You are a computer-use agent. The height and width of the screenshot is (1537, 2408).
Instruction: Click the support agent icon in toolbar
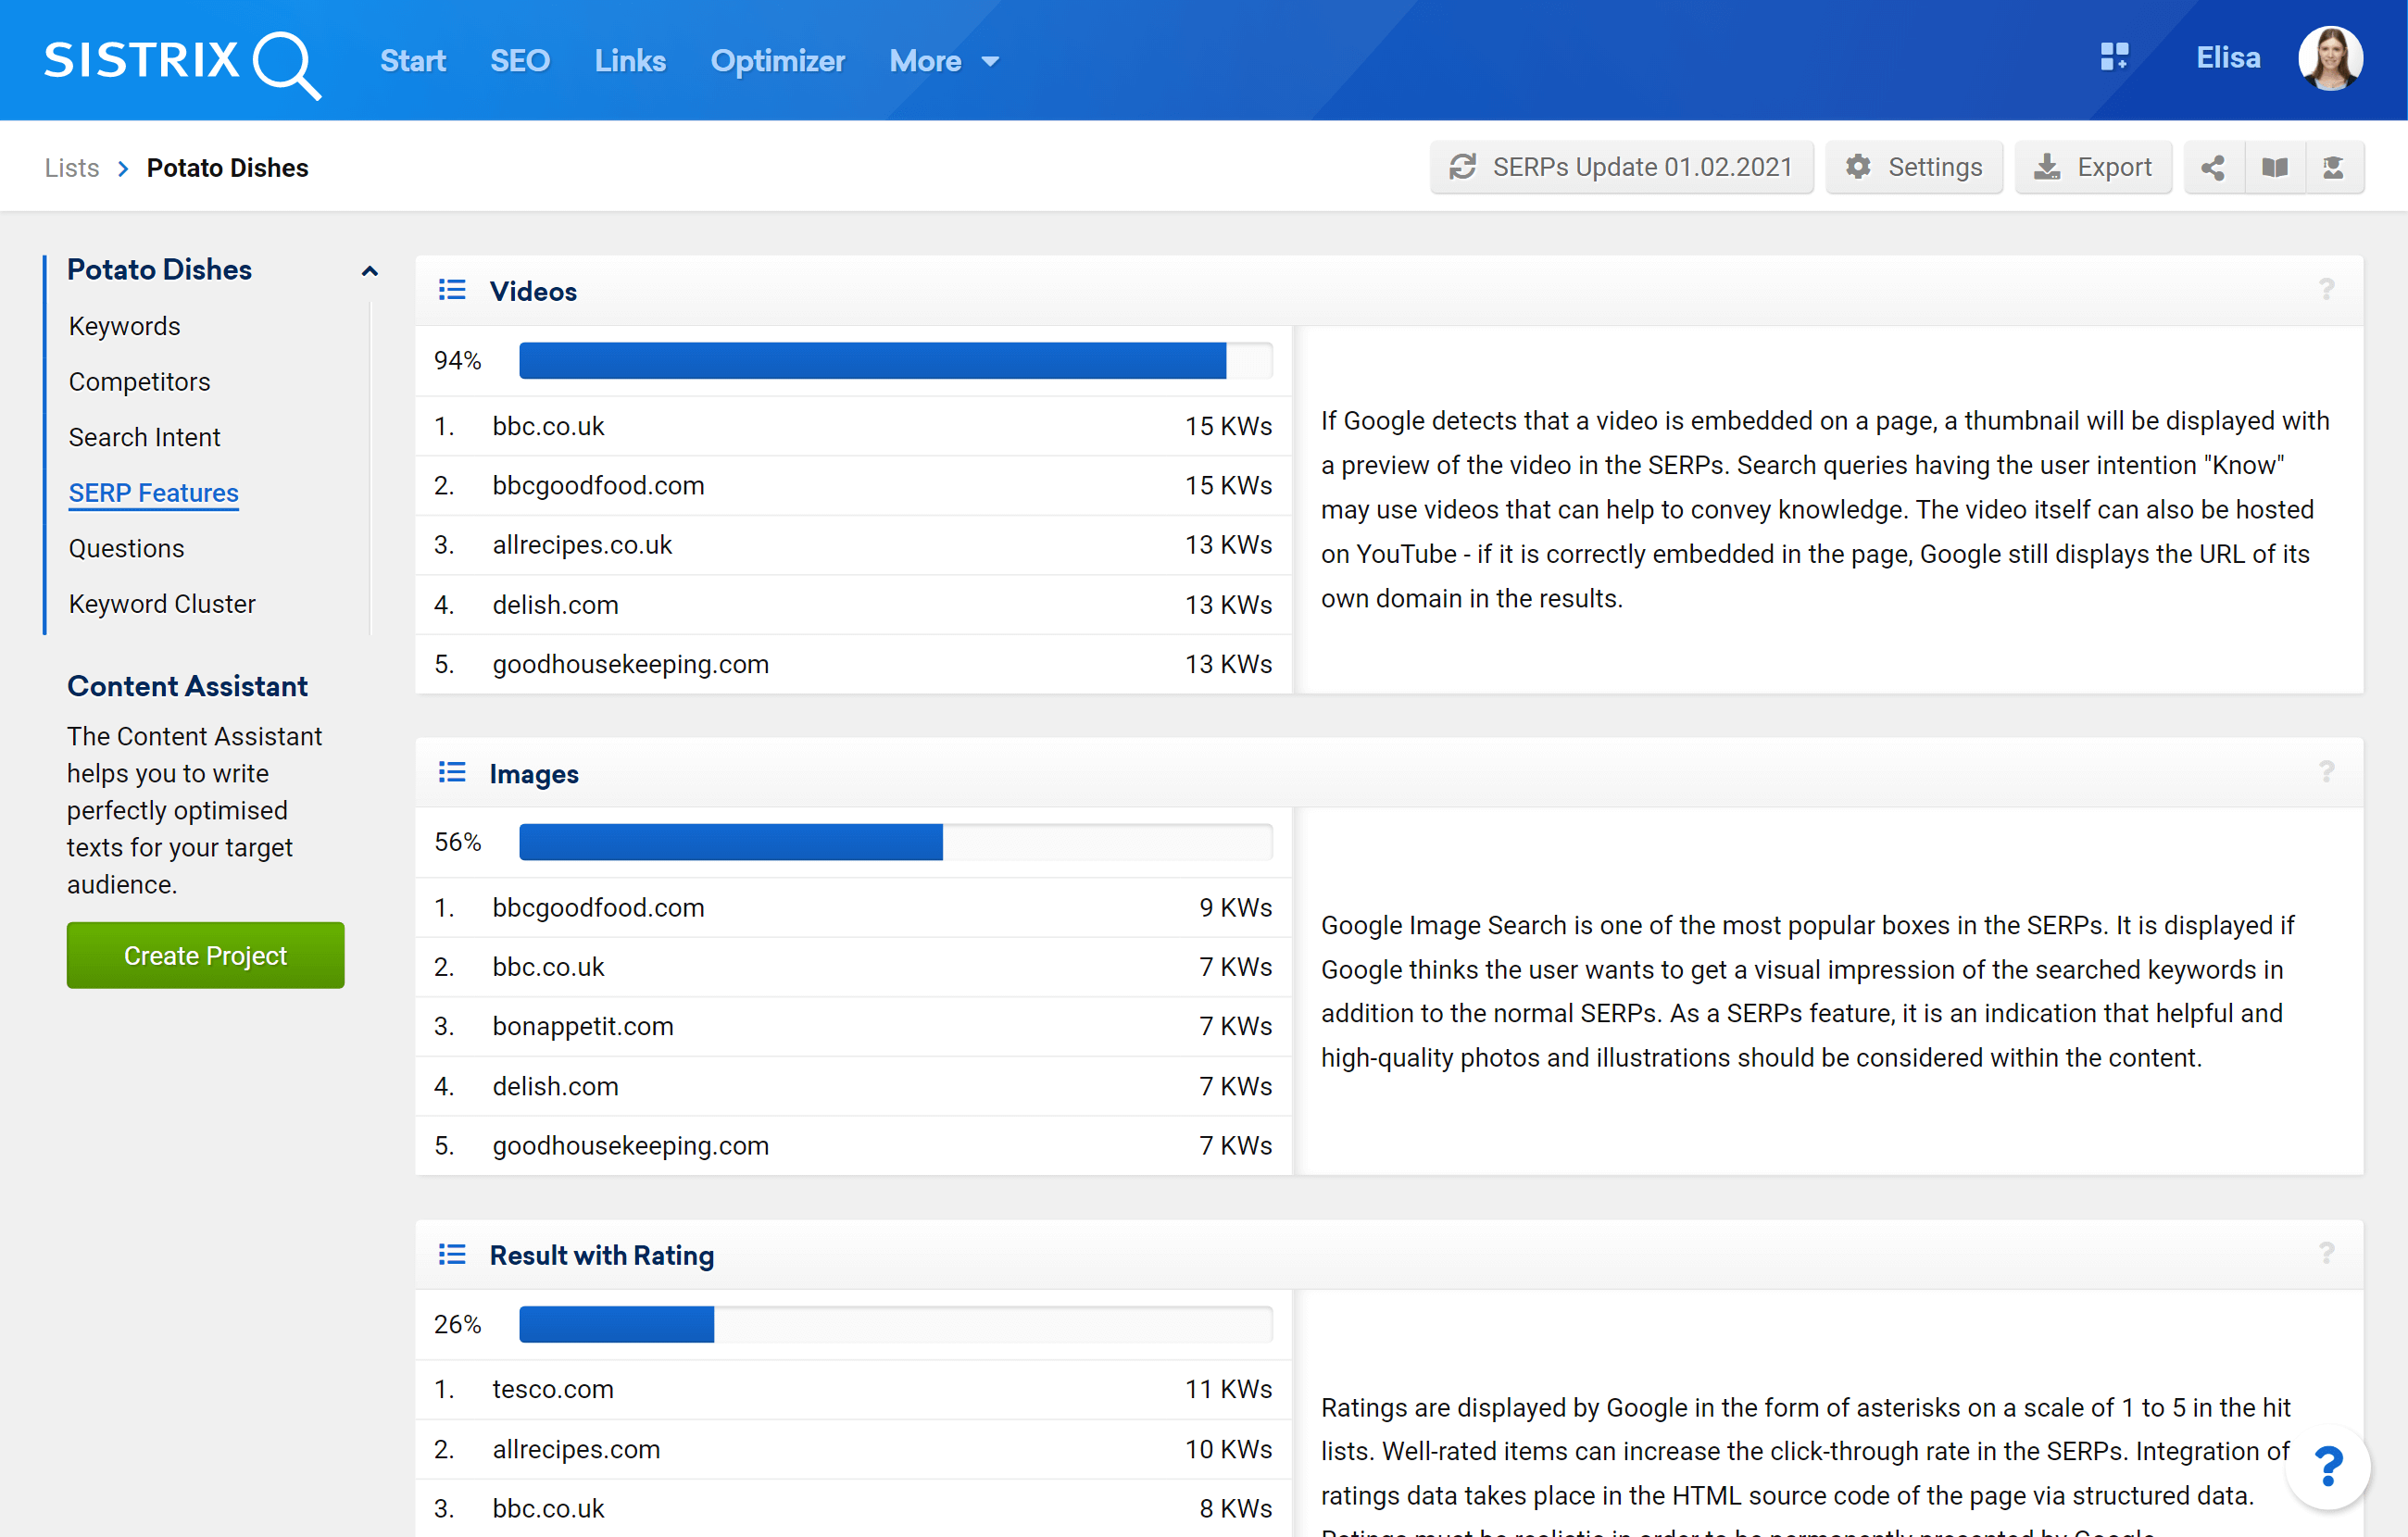(x=2333, y=167)
